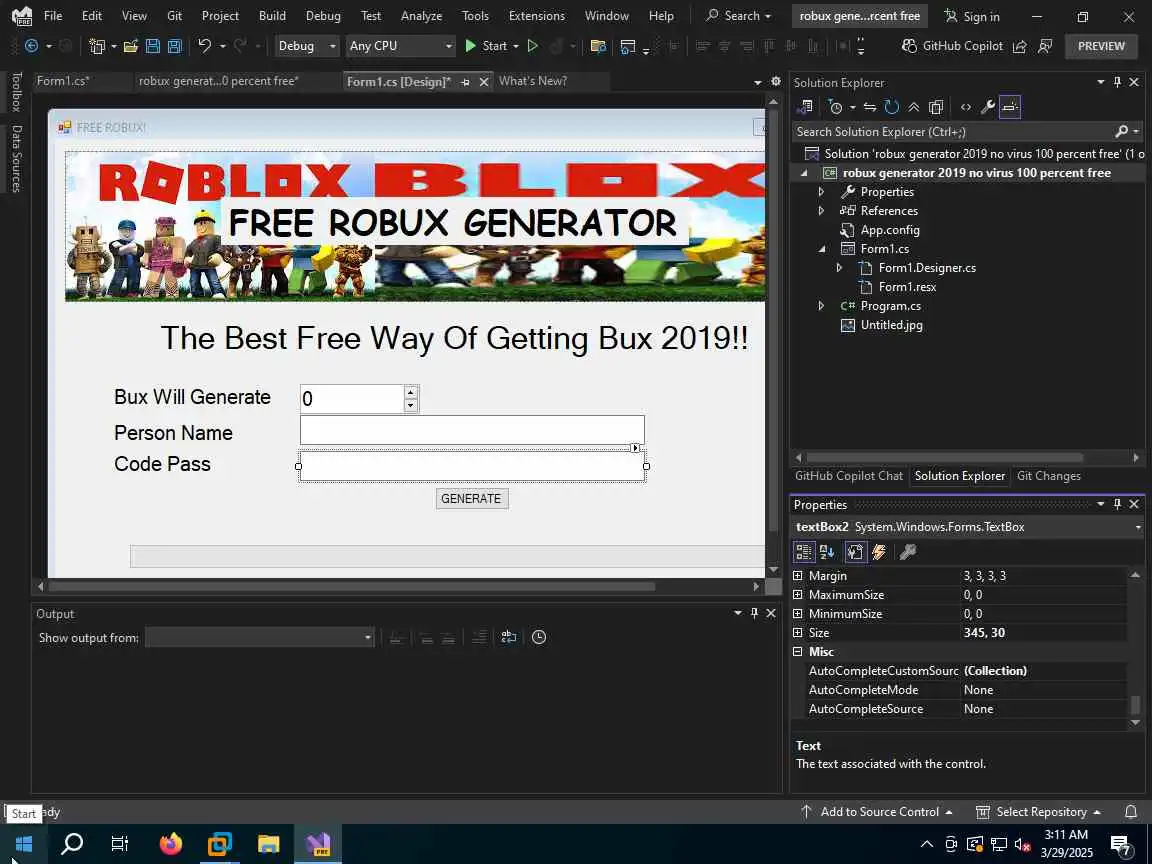Image resolution: width=1152 pixels, height=864 pixels.
Task: Toggle Categorized view in Properties panel
Action: click(804, 552)
